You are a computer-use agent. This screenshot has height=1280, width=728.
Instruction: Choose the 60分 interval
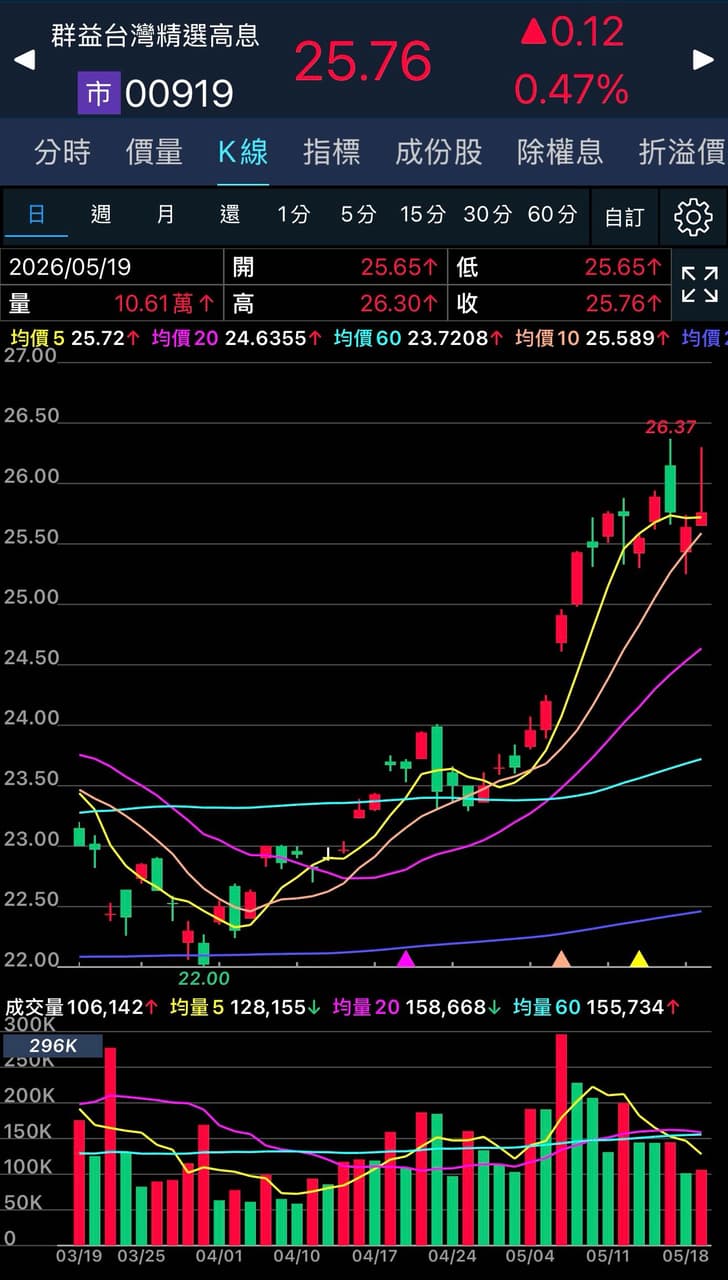(x=552, y=214)
